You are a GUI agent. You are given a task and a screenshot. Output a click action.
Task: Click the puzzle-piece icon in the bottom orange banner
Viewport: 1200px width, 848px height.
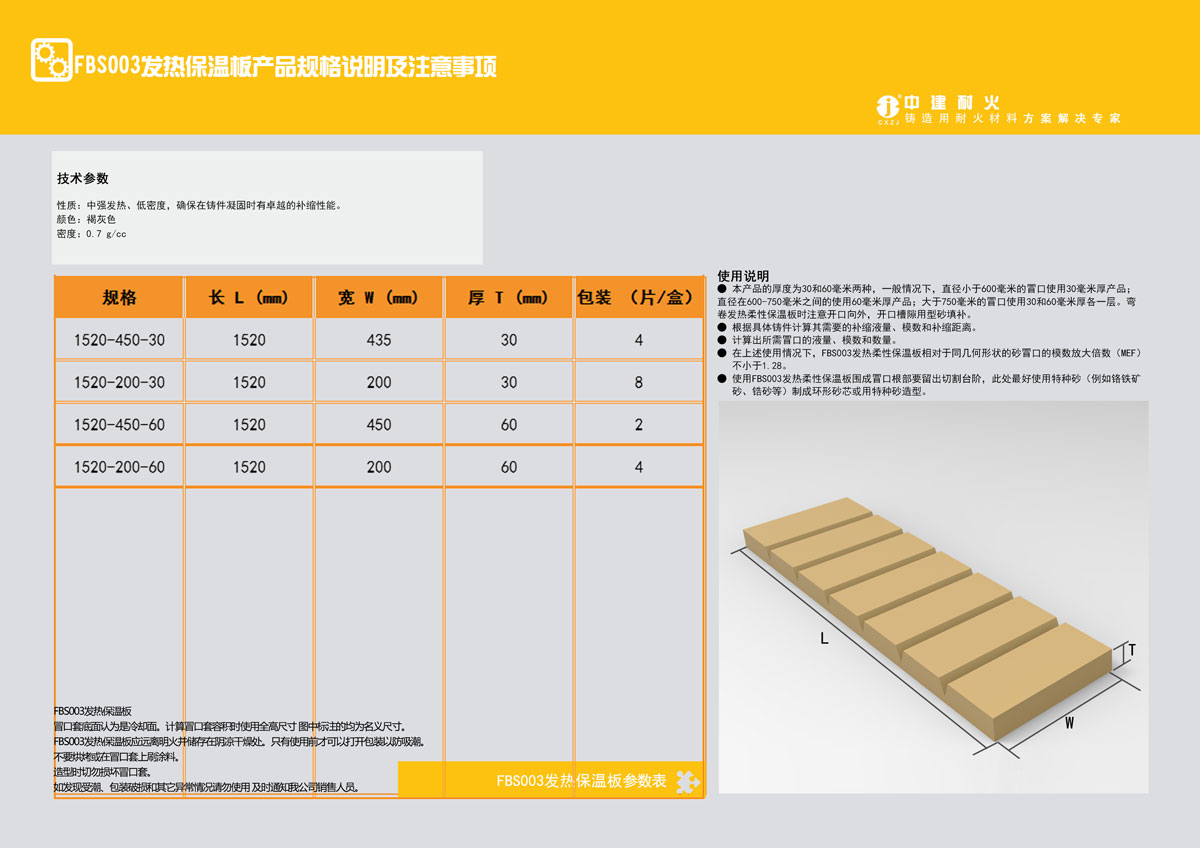[687, 782]
